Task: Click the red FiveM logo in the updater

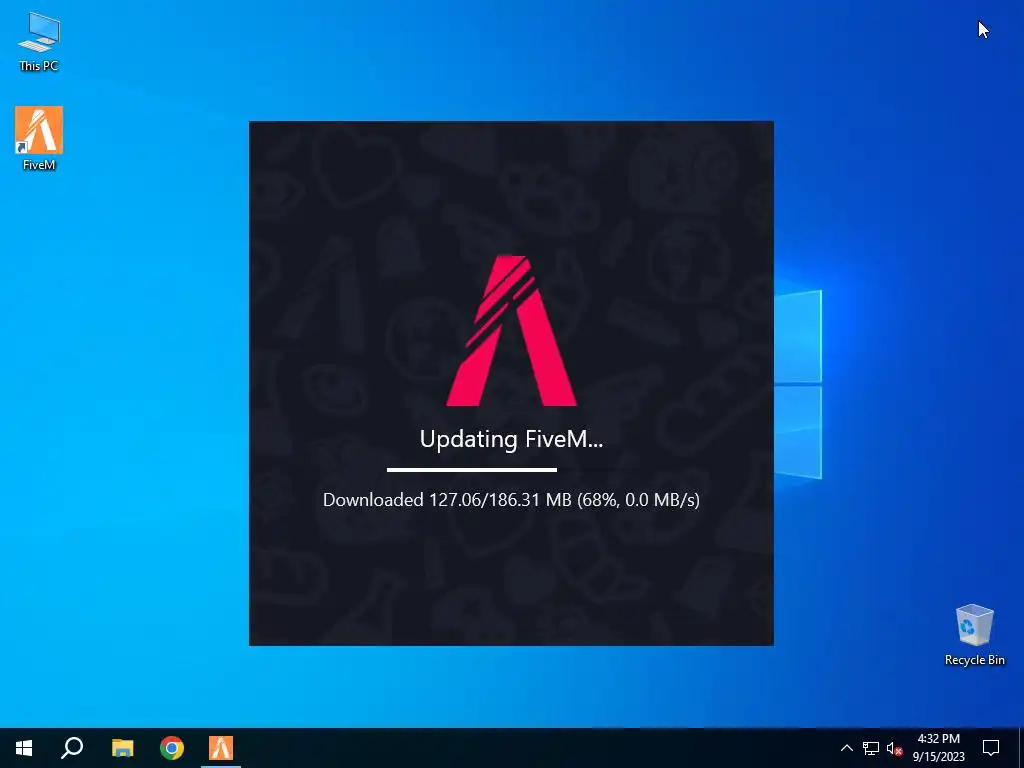Action: pyautogui.click(x=511, y=330)
